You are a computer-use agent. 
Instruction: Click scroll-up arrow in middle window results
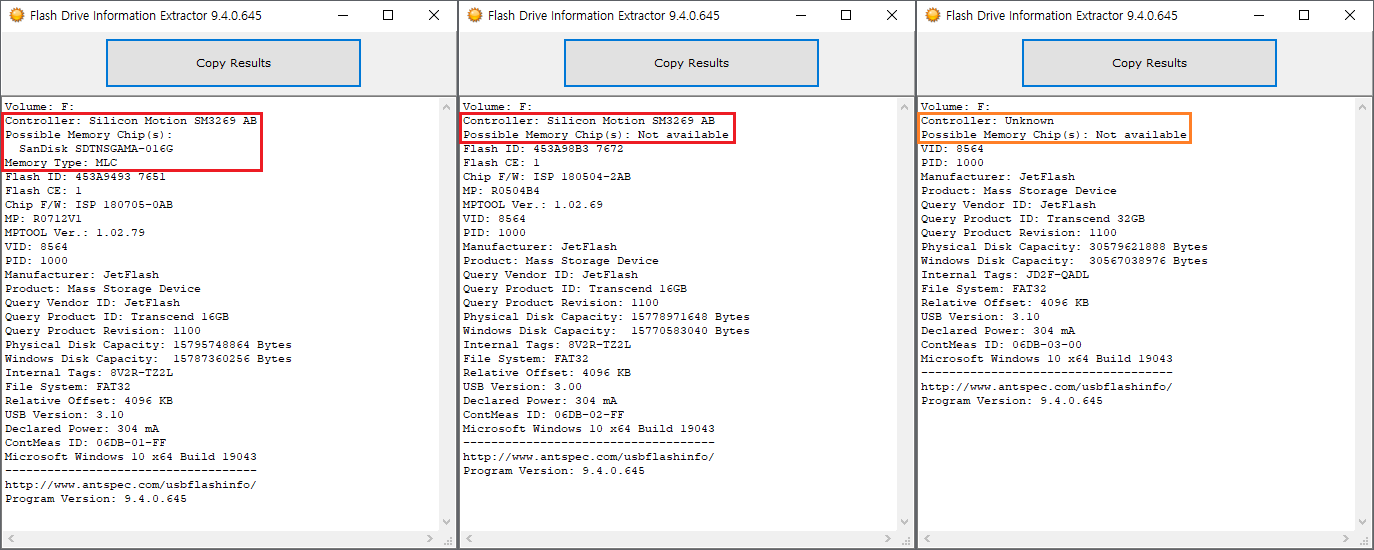904,107
